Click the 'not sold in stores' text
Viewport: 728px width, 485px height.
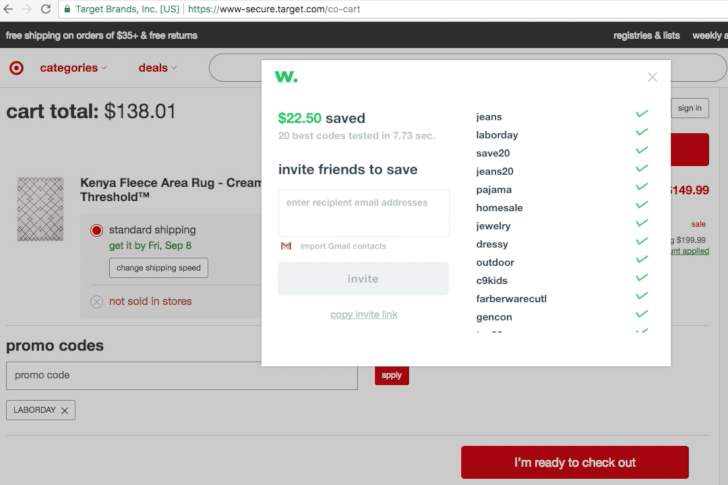(150, 301)
